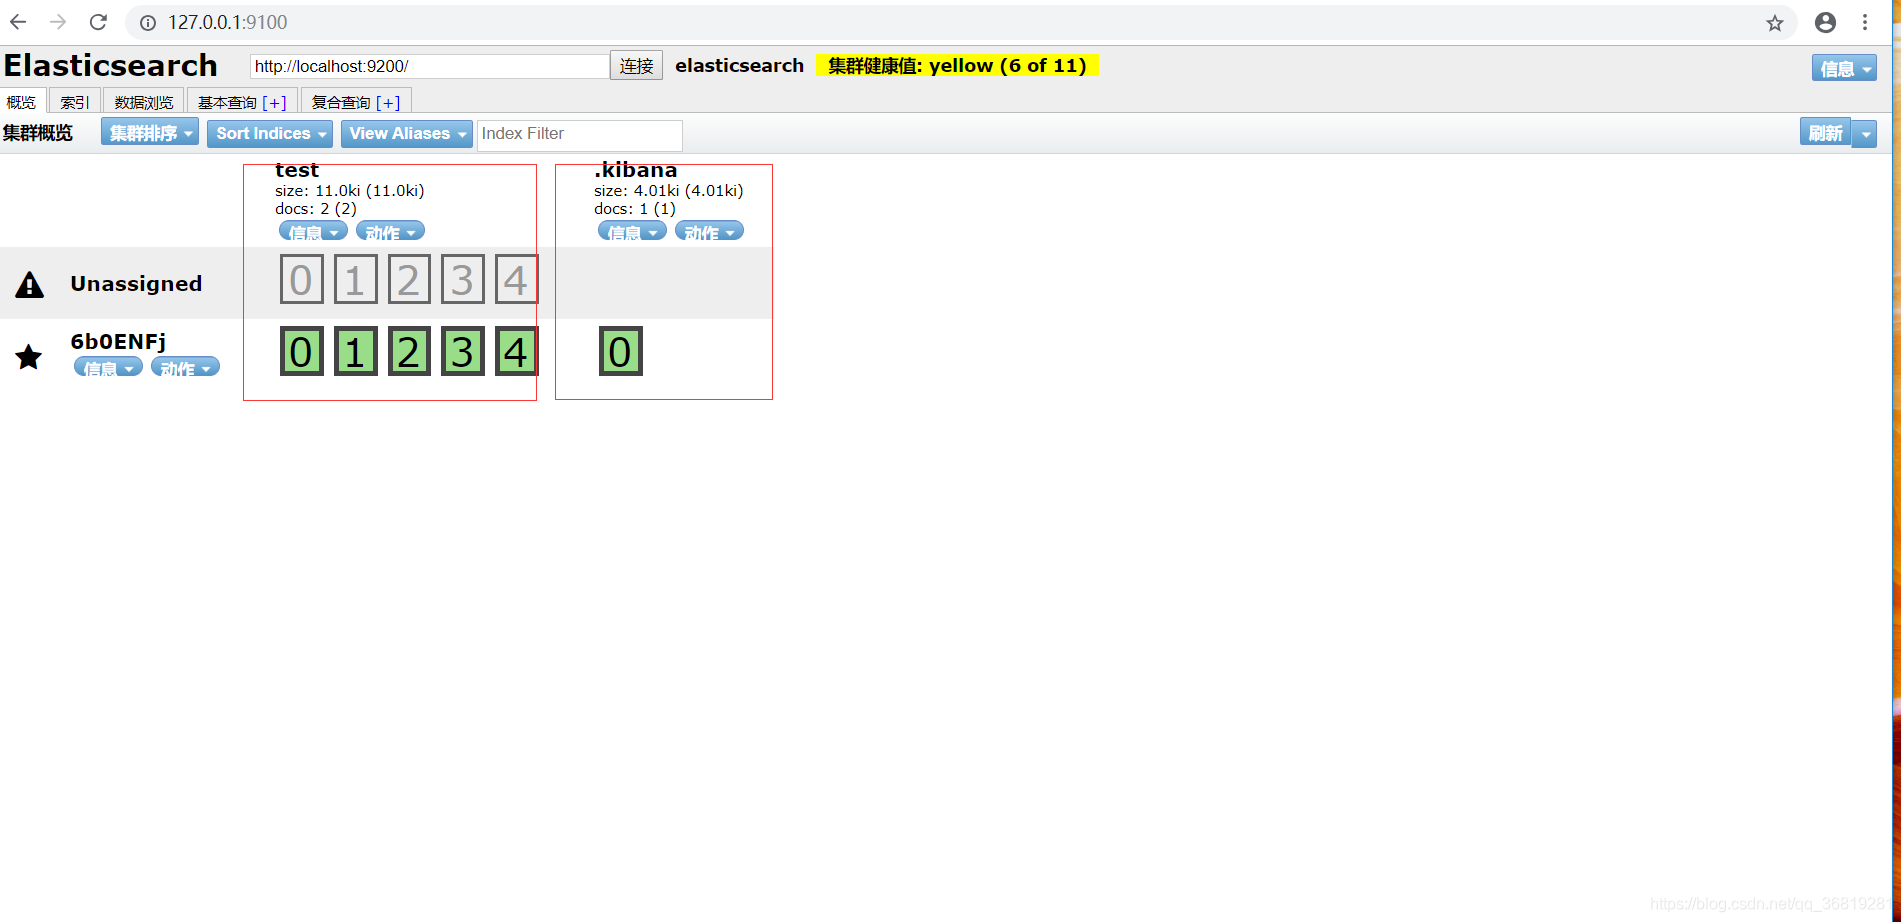This screenshot has height=922, width=1901.
Task: Open primary shard 2 of test index
Action: click(408, 352)
